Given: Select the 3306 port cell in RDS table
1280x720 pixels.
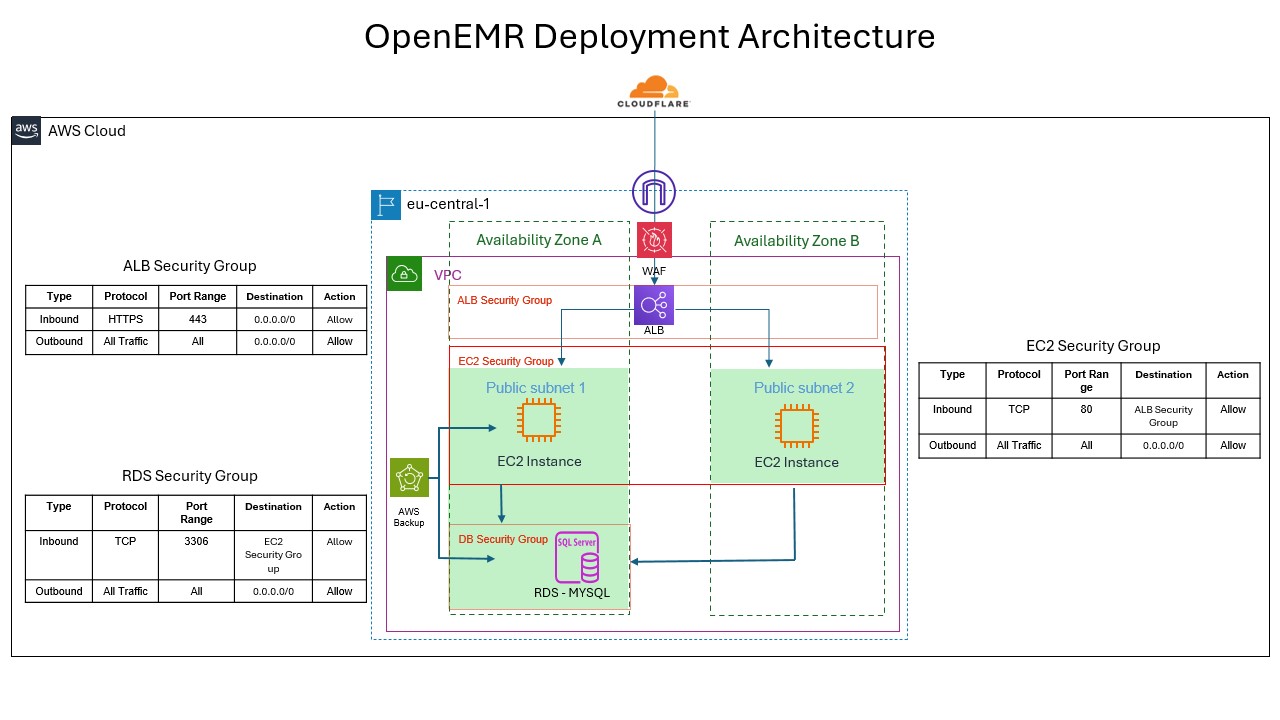Looking at the screenshot, I should [x=196, y=555].
